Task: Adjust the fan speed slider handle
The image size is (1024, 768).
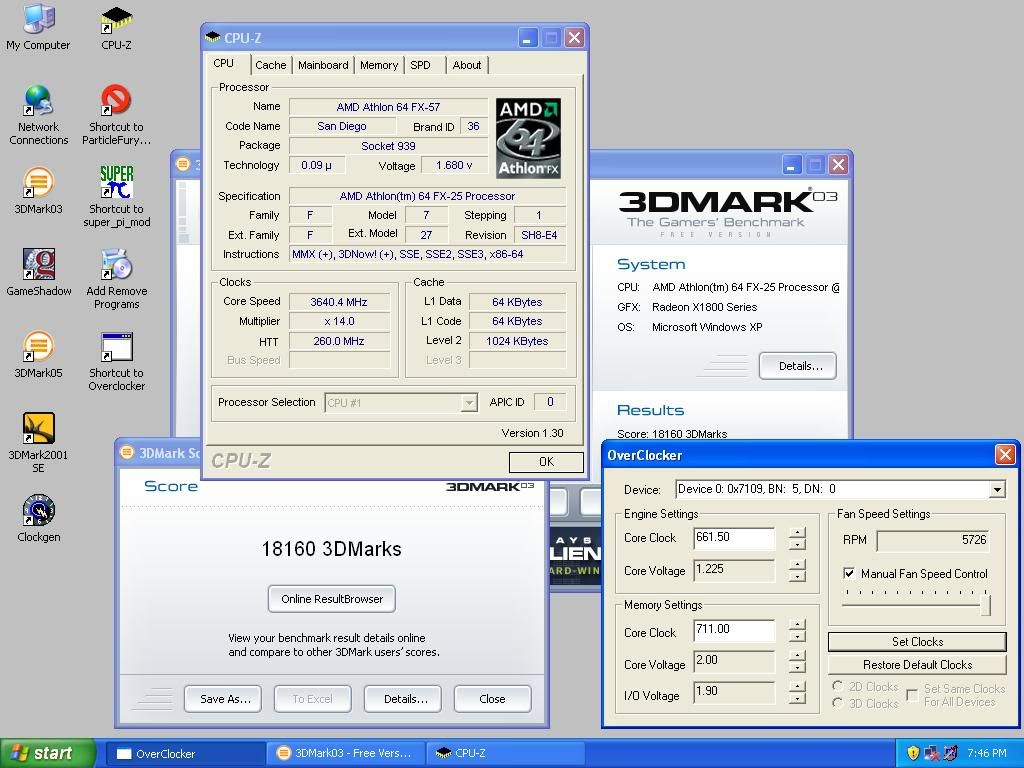Action: pyautogui.click(x=985, y=604)
